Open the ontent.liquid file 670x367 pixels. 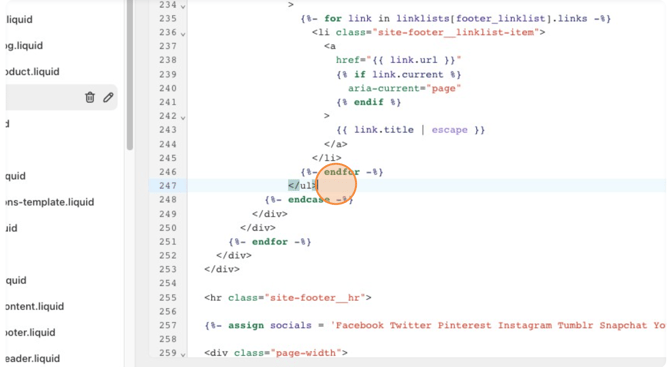pyautogui.click(x=35, y=306)
